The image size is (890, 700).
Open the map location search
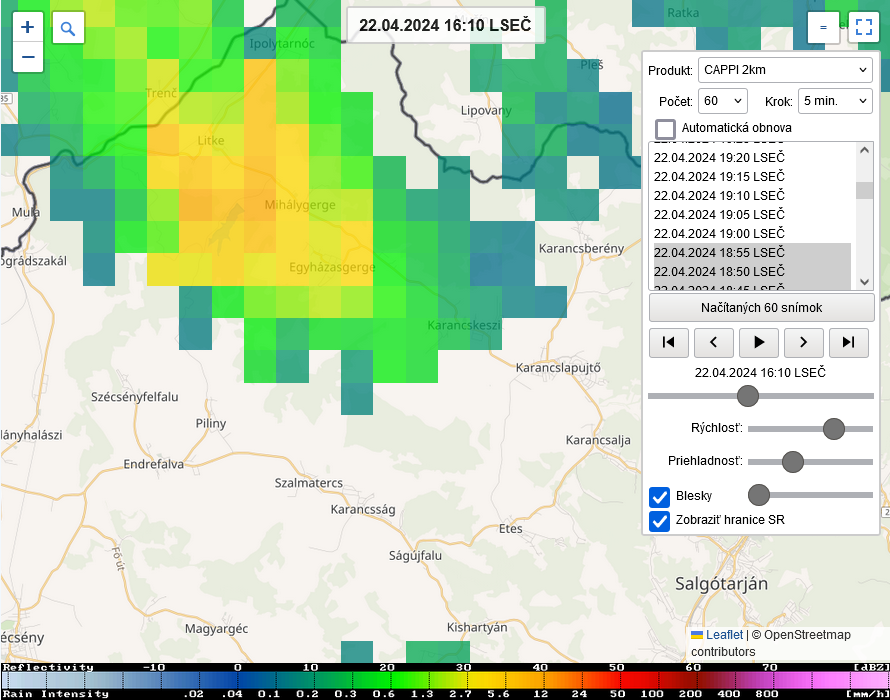point(68,29)
